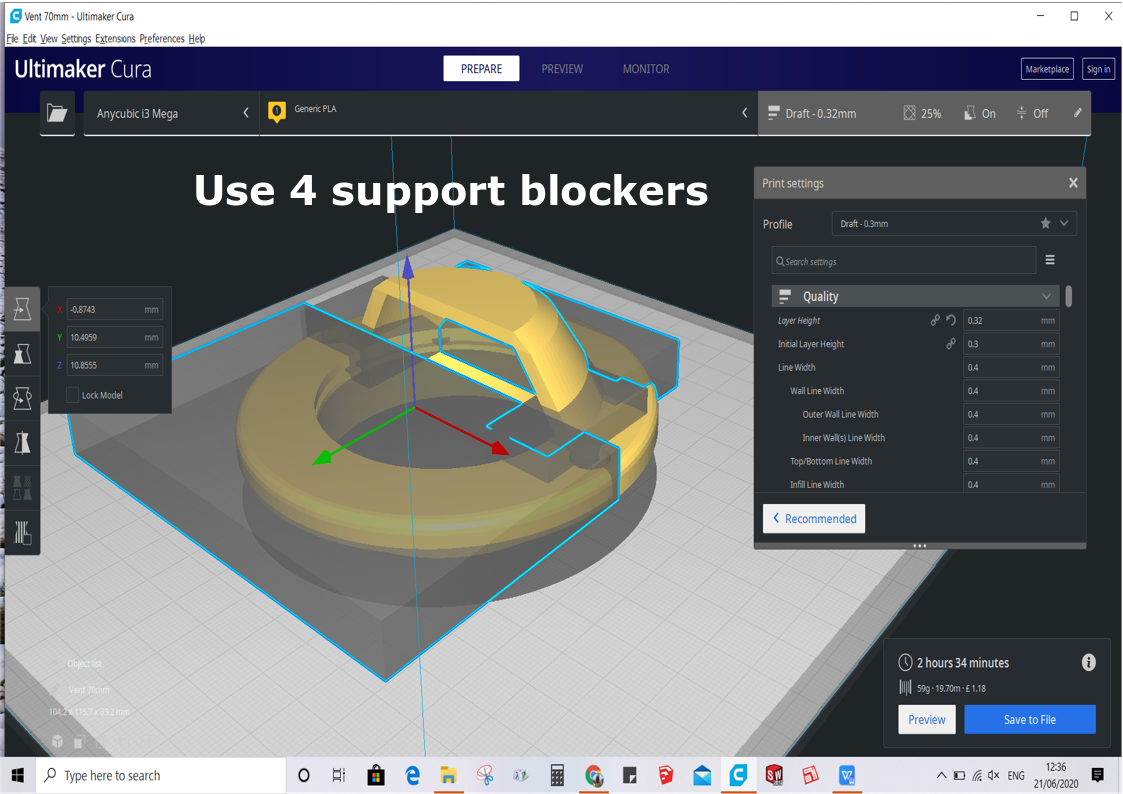The image size is (1123, 794).
Task: Open the Settings menu
Action: (76, 39)
